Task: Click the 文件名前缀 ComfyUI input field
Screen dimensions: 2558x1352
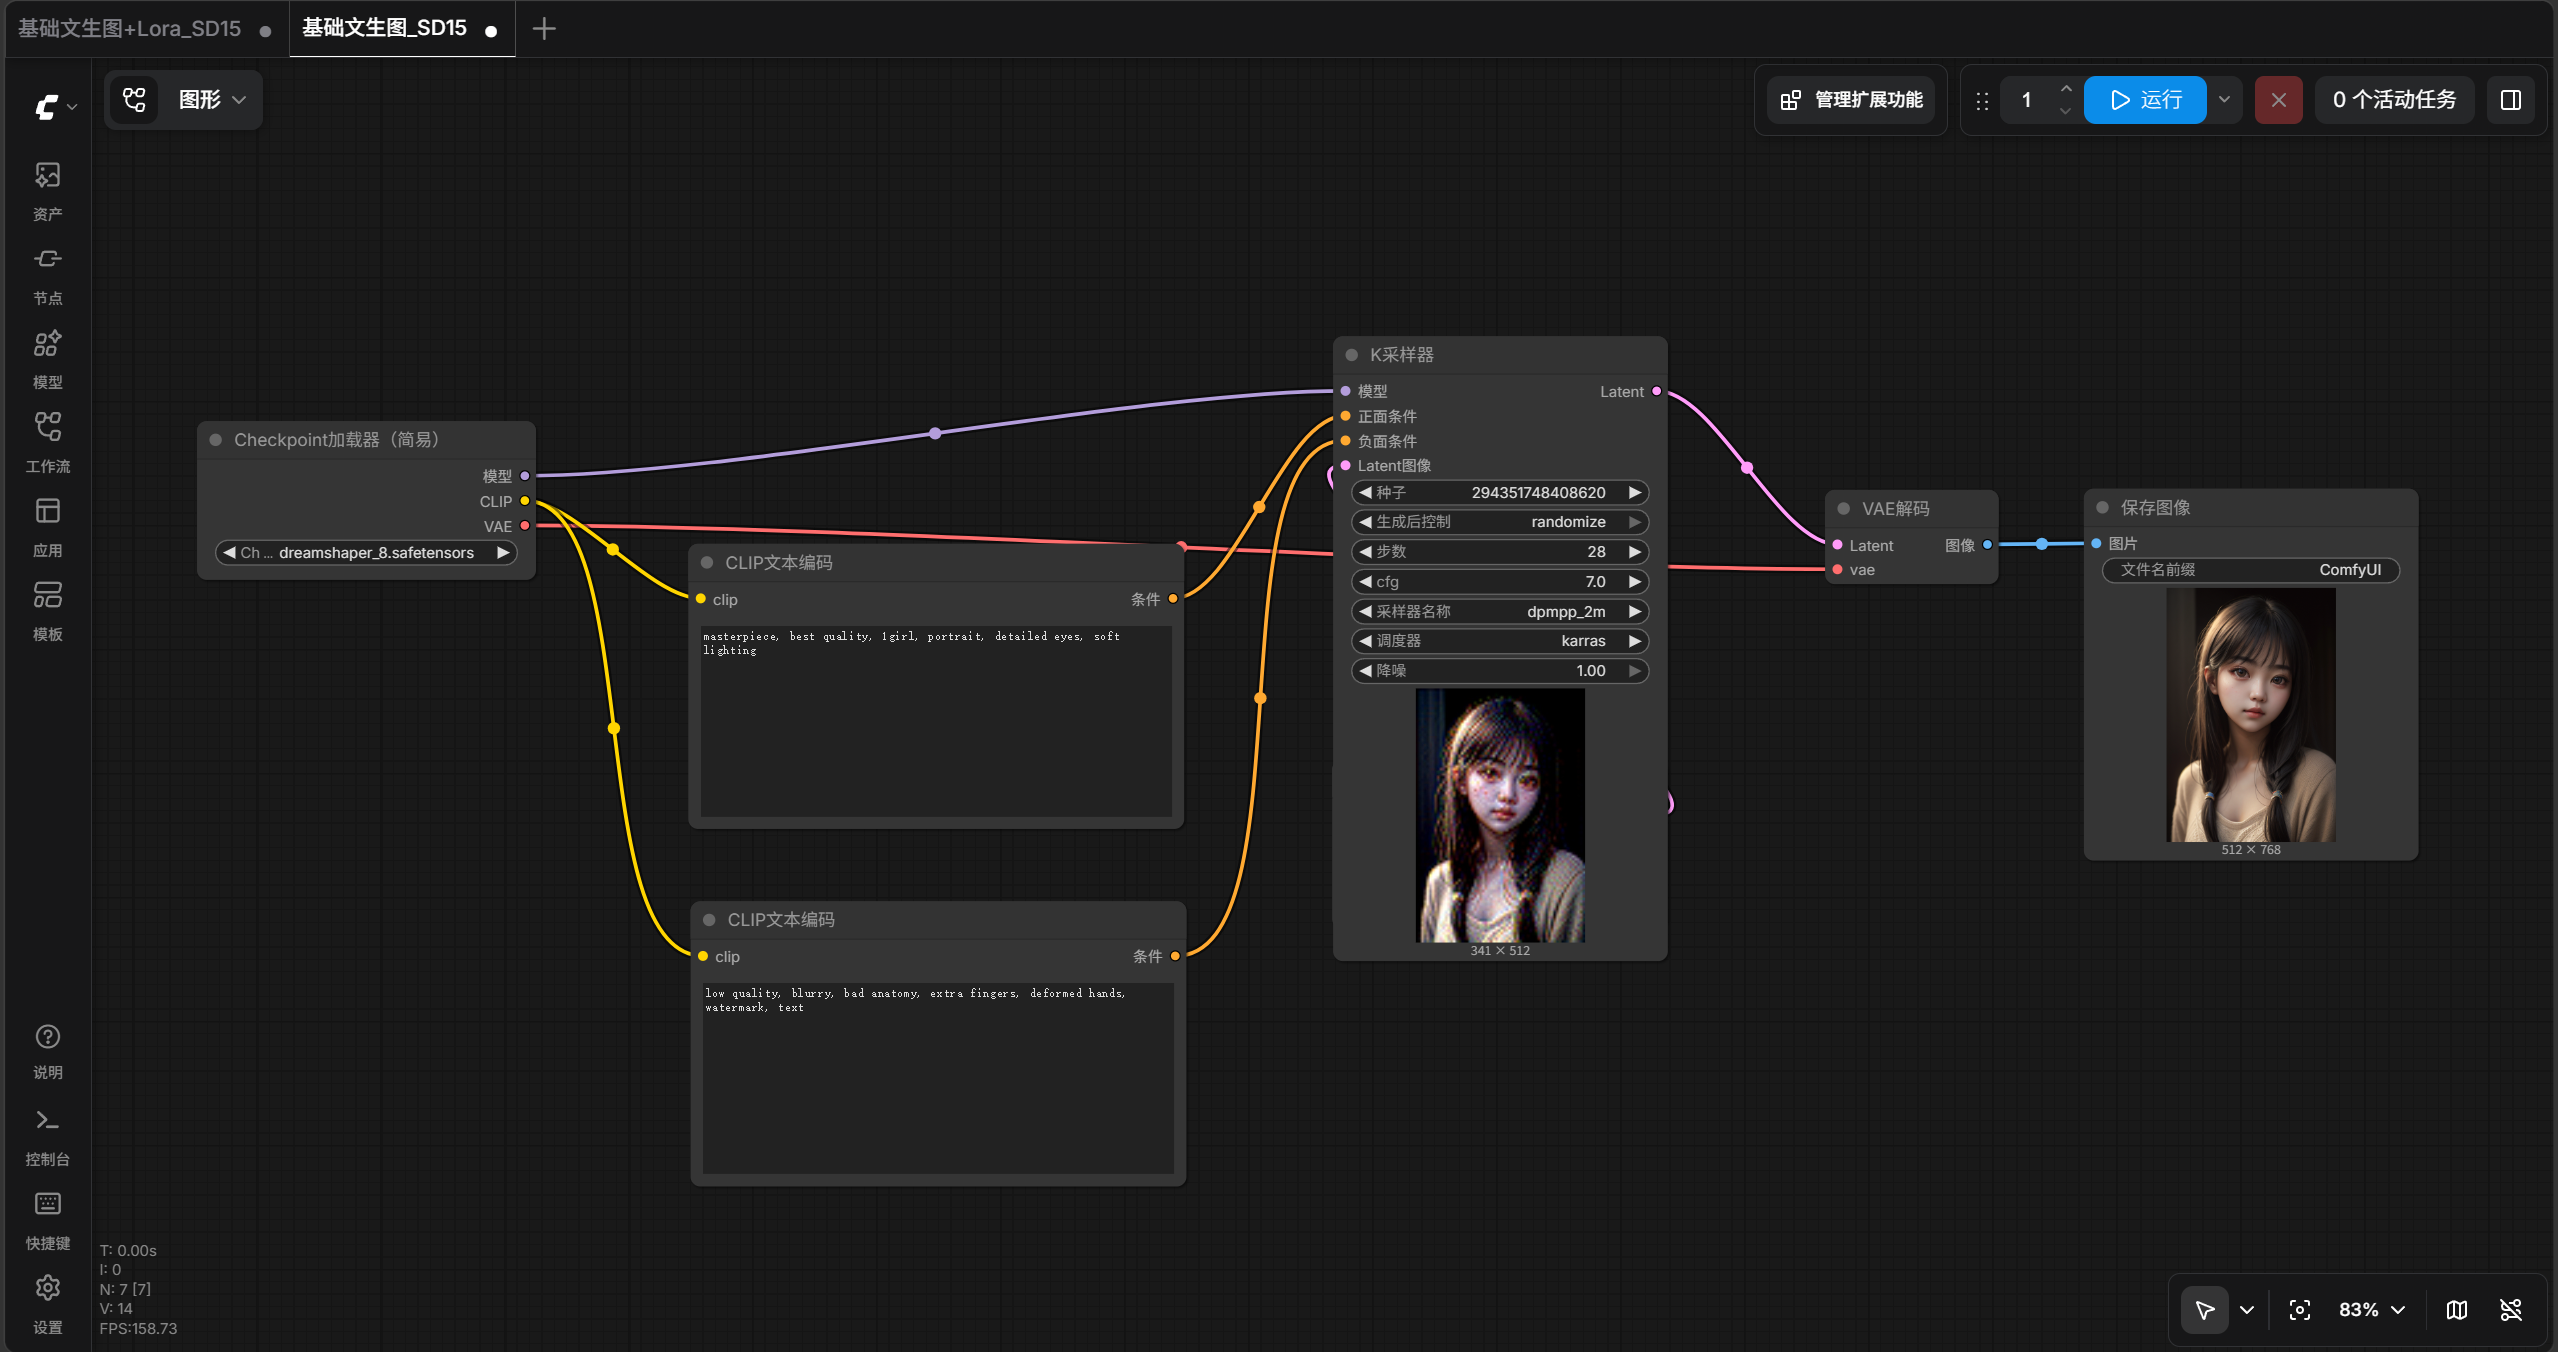Action: [2251, 570]
